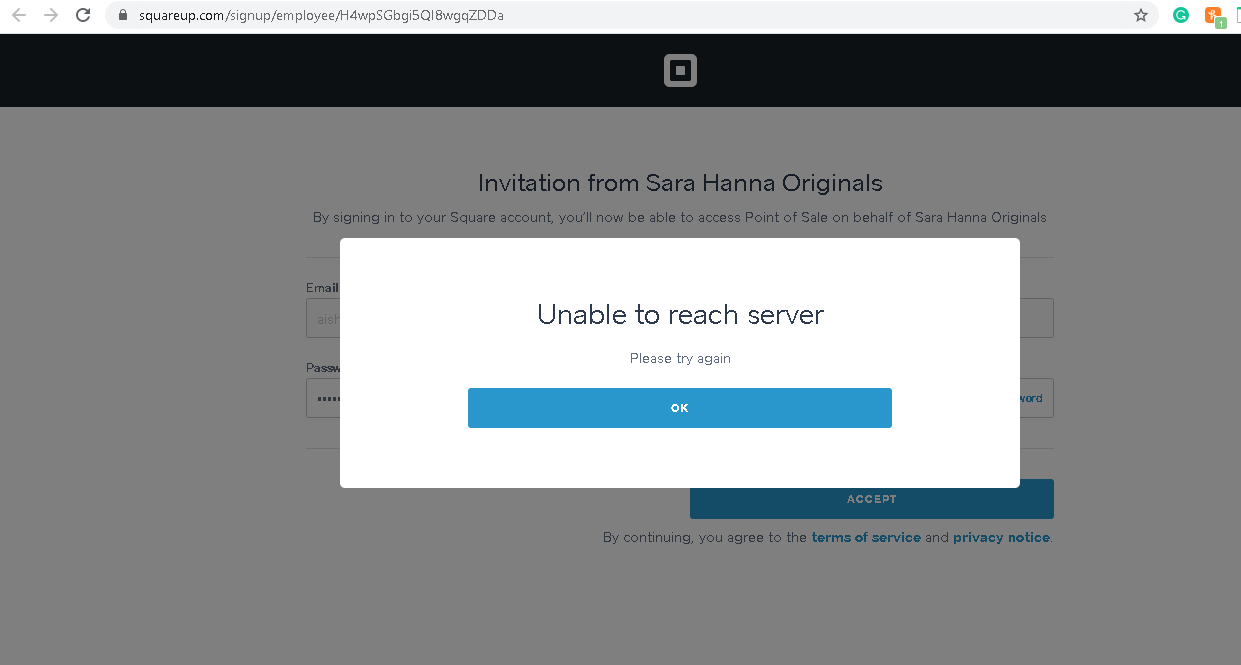This screenshot has width=1241, height=665.
Task: Click the 'Invitation from Sara Hanna Originals' title
Action: 680,183
